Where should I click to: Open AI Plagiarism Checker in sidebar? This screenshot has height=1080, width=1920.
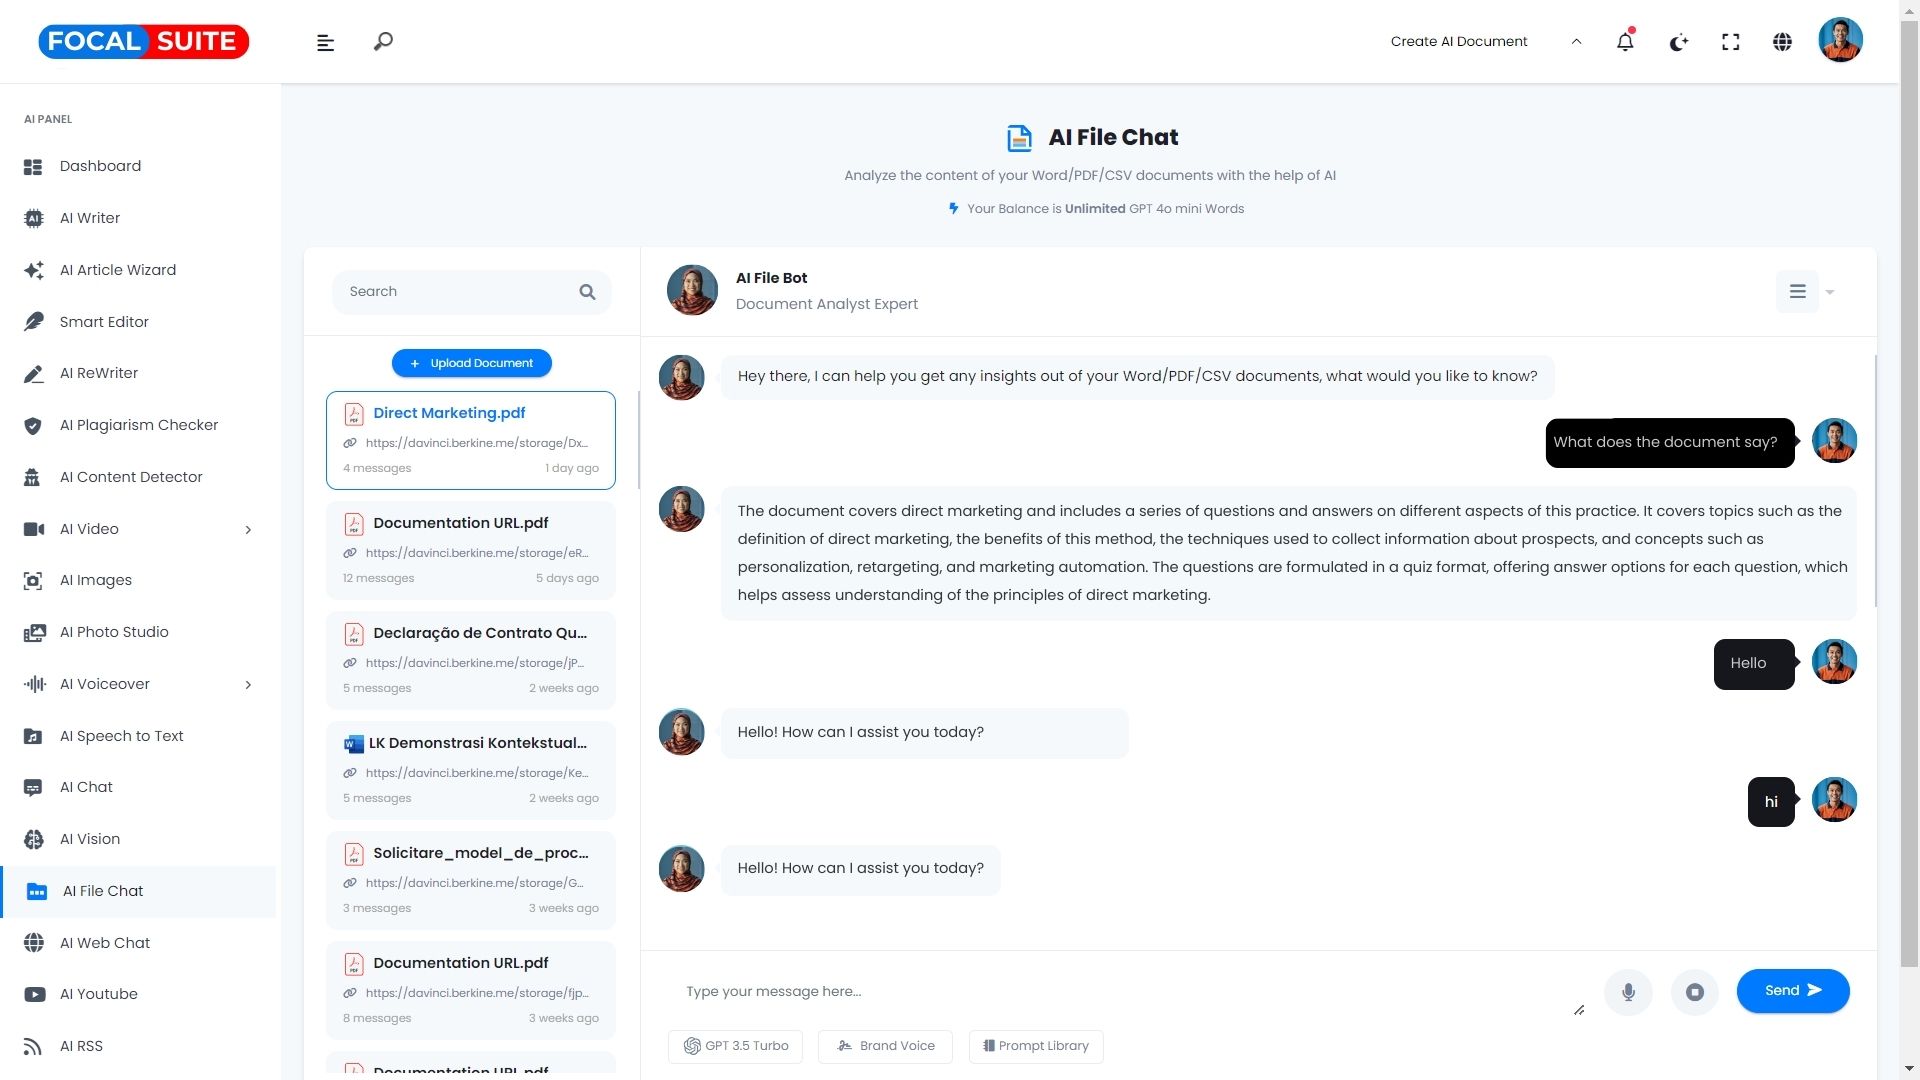(138, 425)
